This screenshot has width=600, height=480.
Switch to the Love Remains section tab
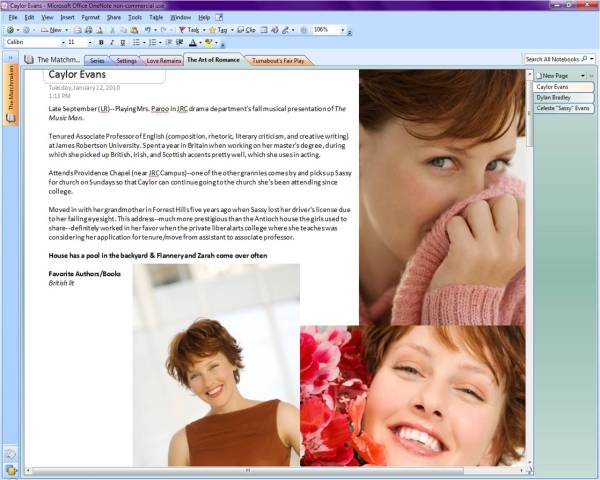pos(163,60)
